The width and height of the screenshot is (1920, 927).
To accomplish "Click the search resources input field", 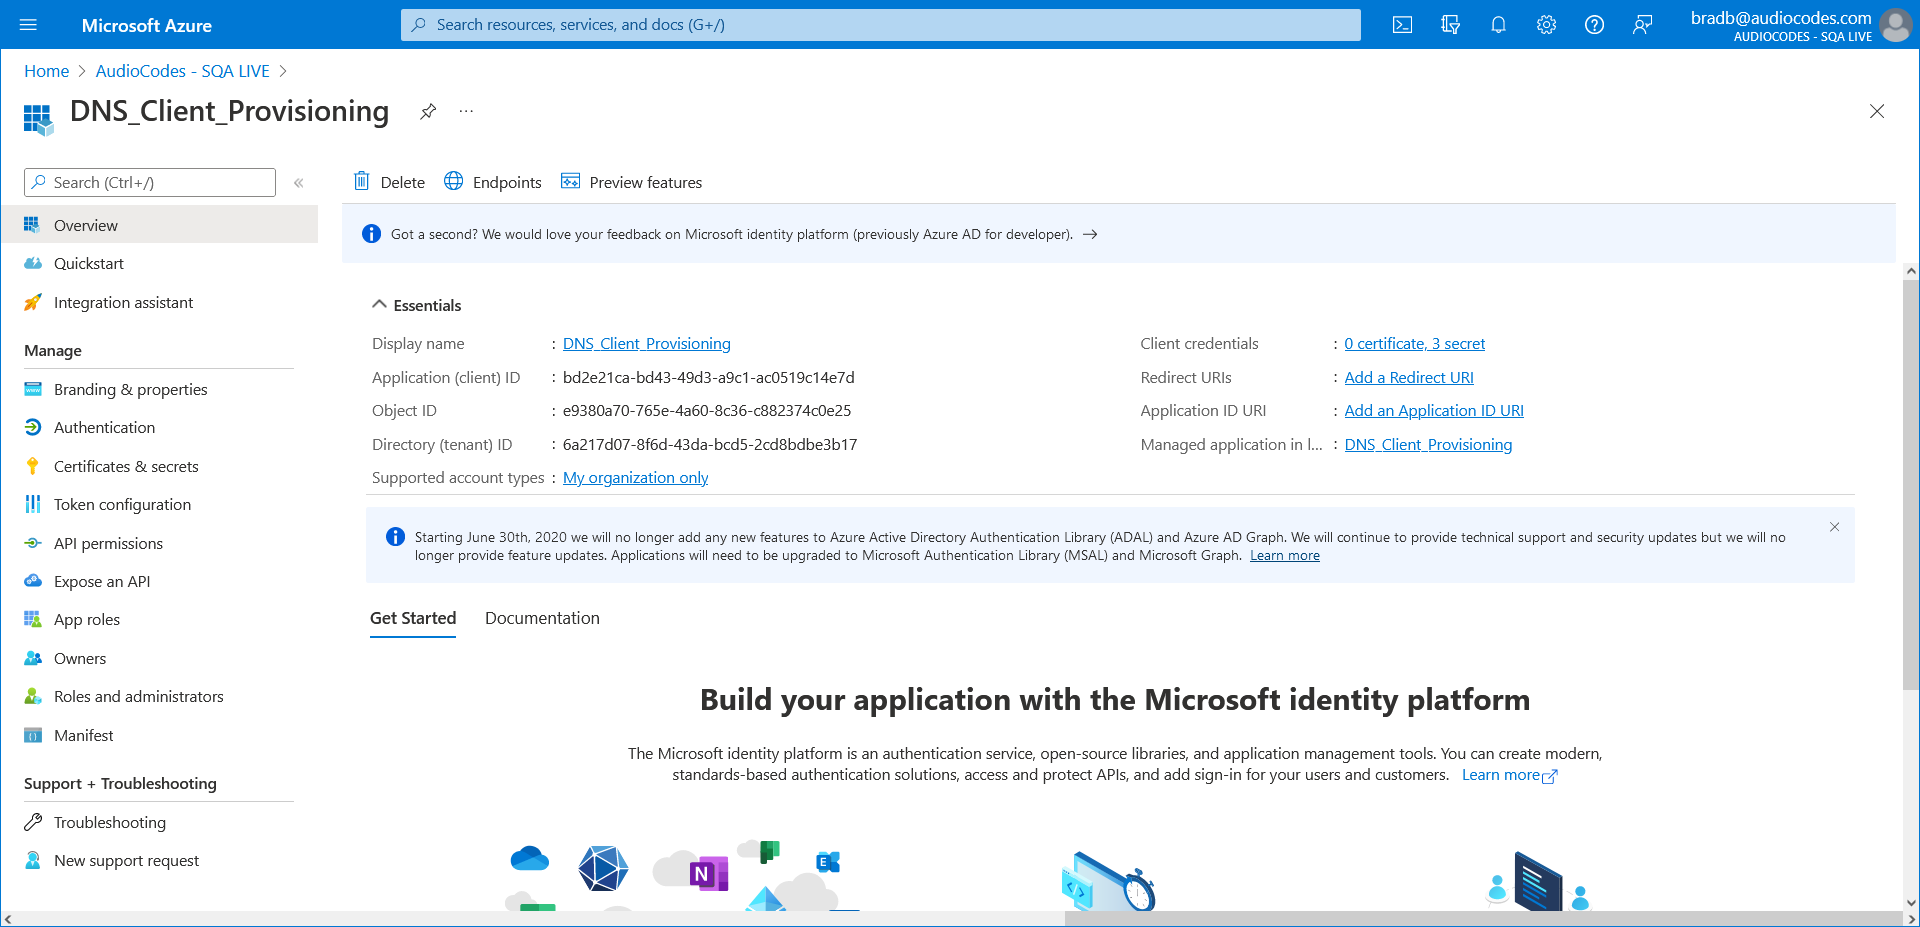I will pyautogui.click(x=880, y=24).
